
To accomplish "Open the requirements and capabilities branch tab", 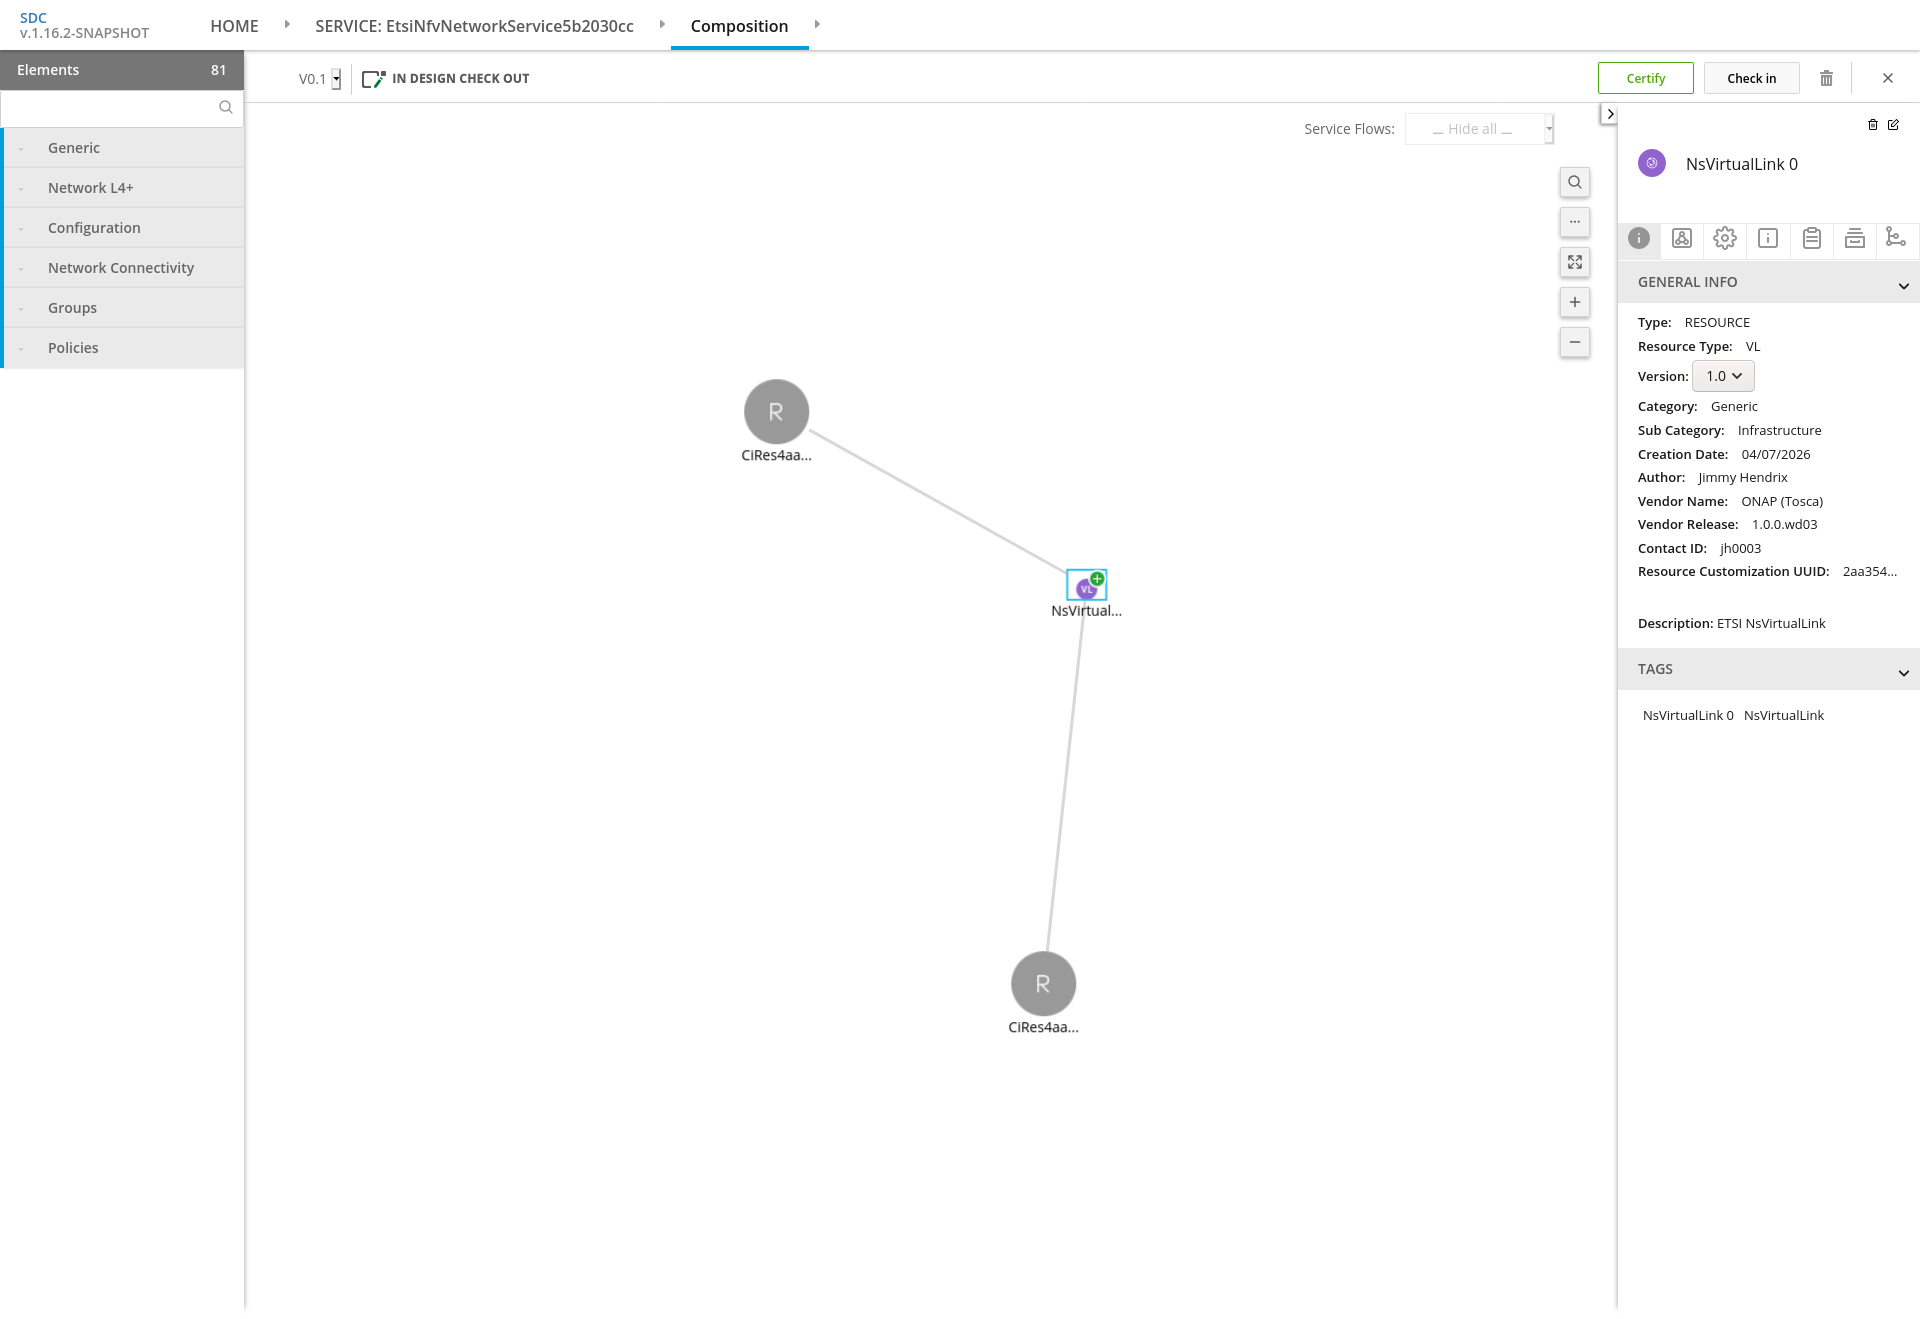I will (x=1895, y=238).
